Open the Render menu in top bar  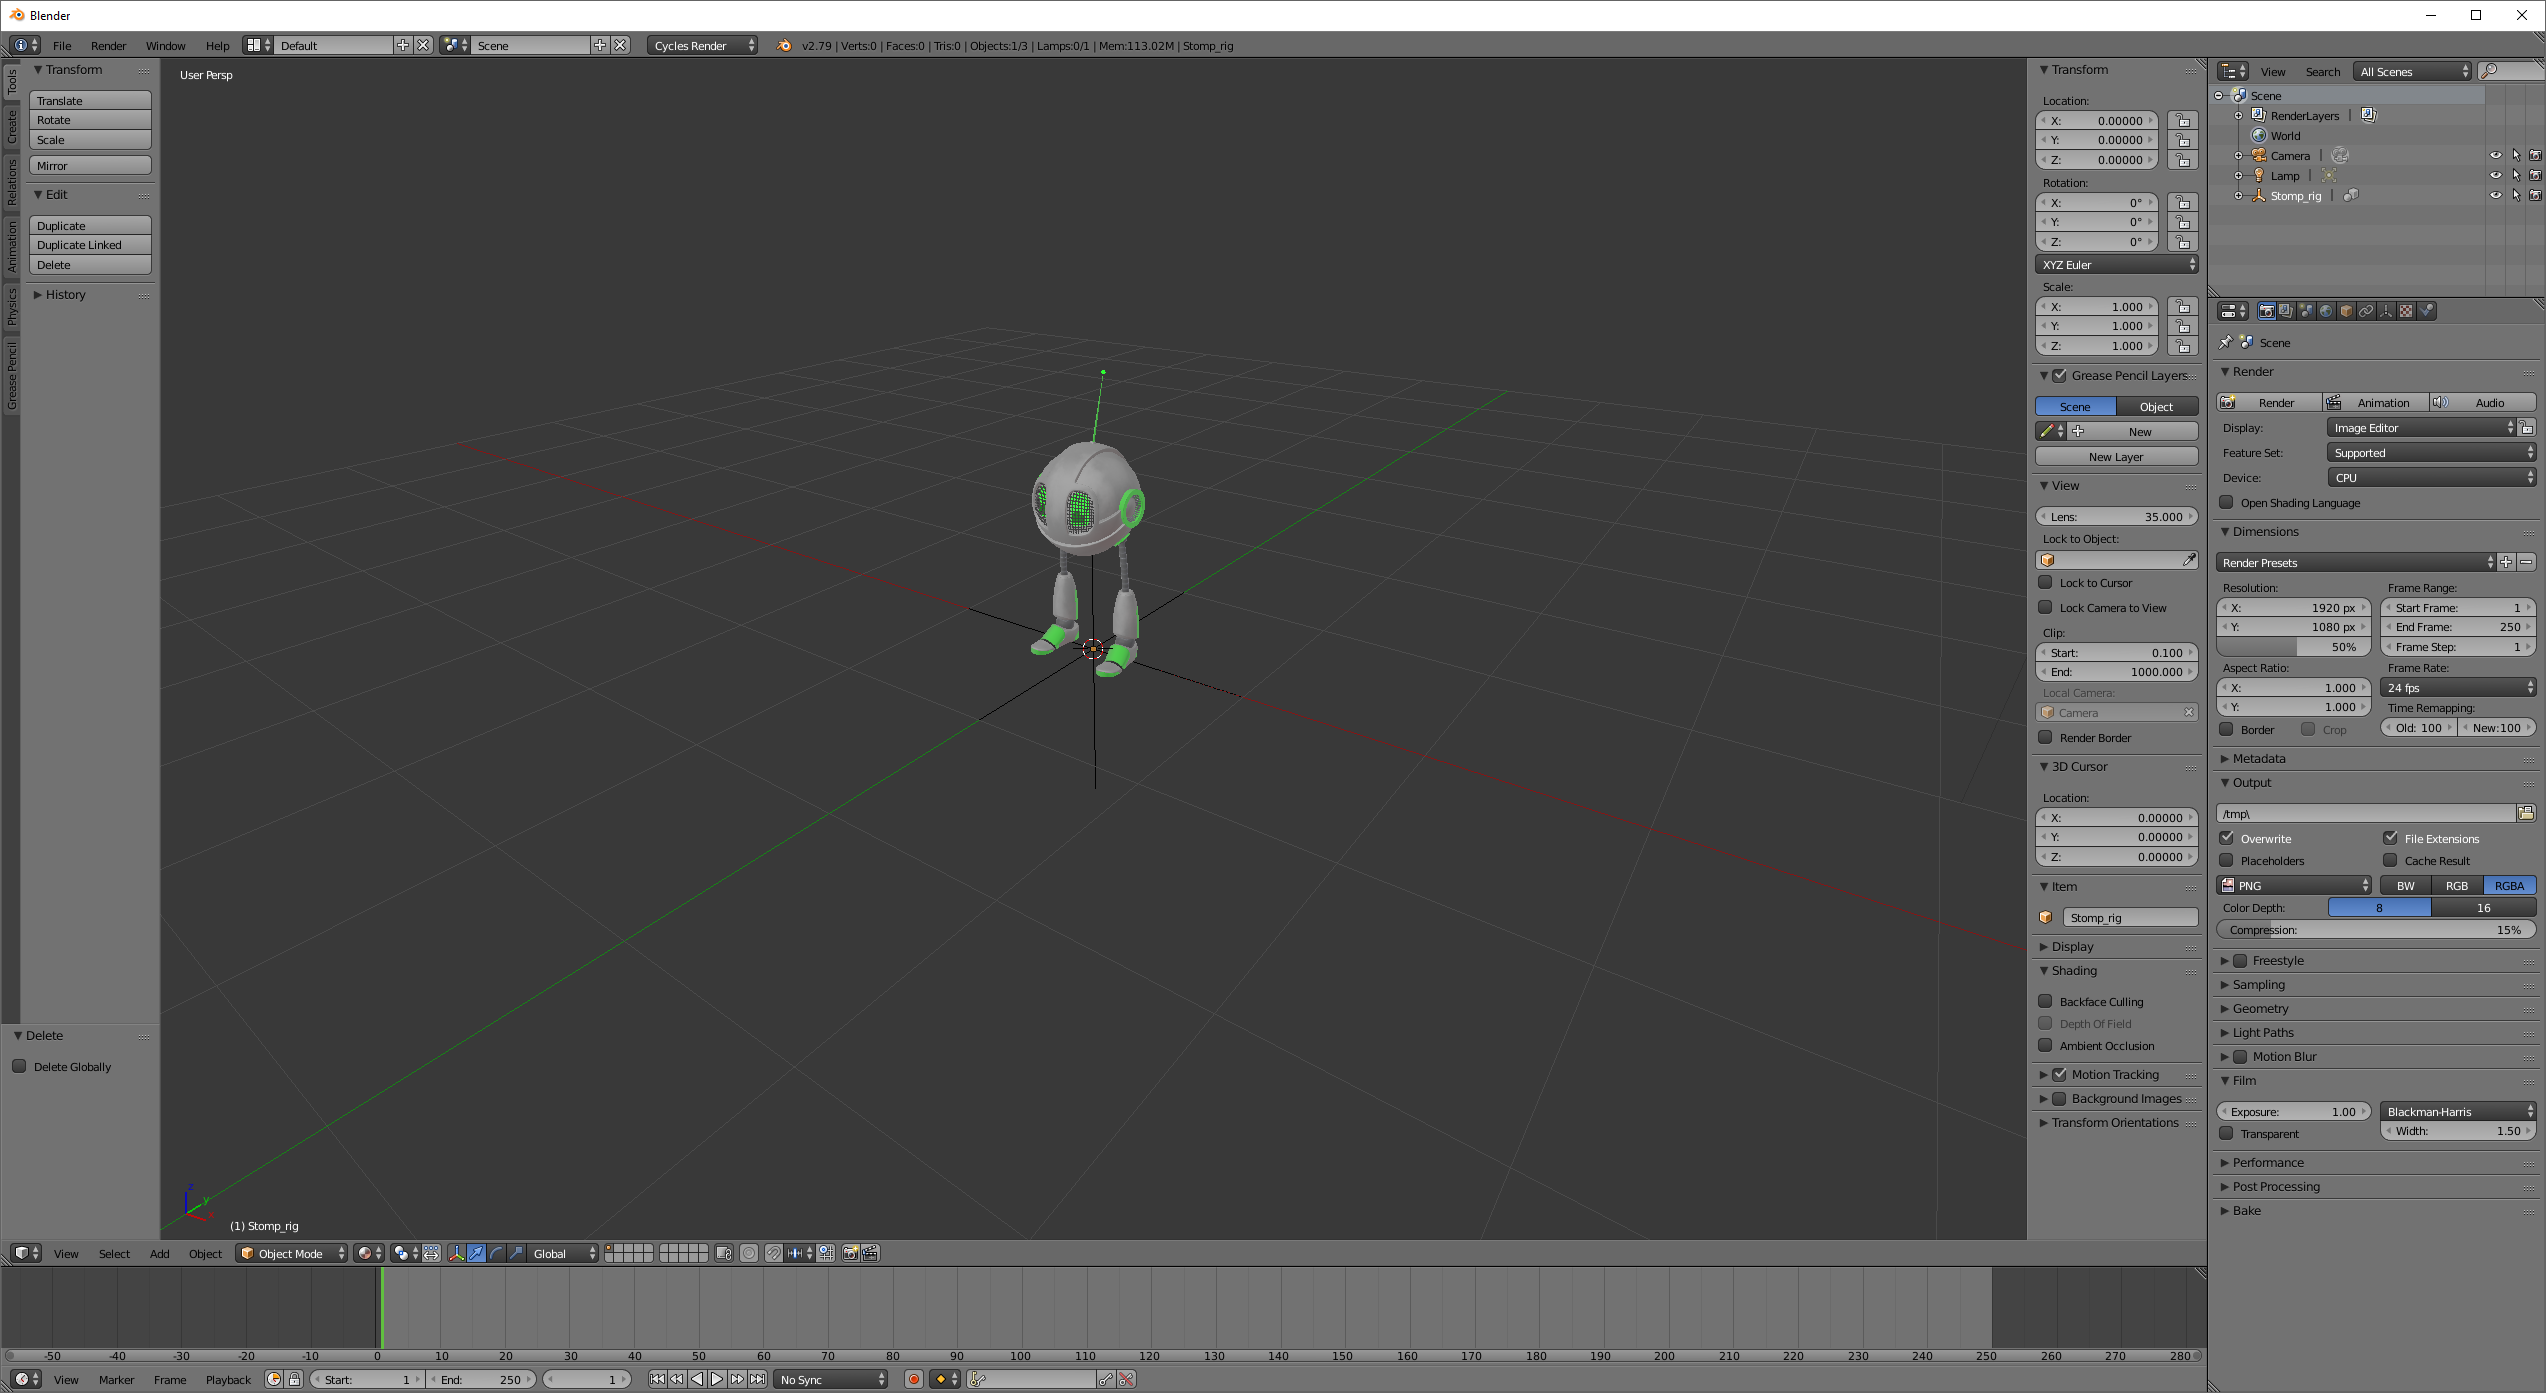108,46
